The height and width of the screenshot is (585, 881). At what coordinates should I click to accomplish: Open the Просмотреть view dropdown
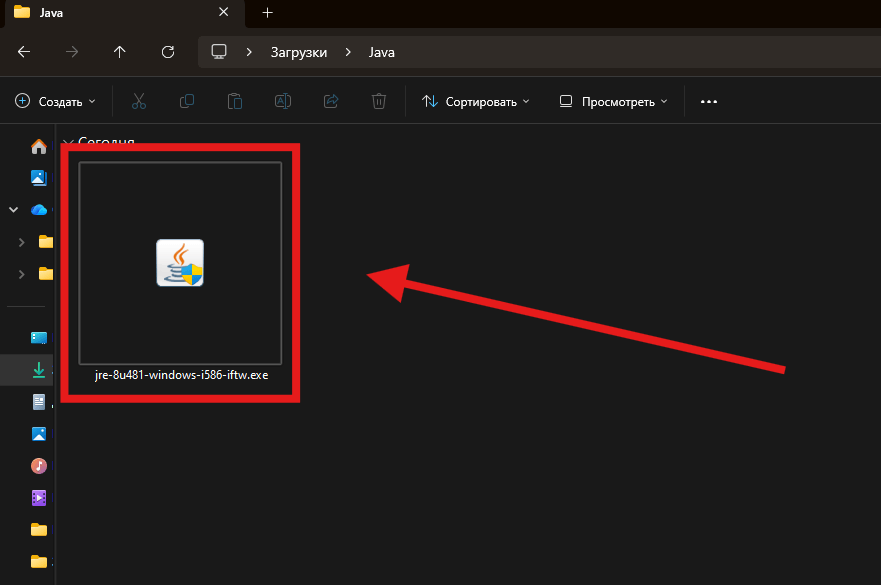(x=614, y=102)
